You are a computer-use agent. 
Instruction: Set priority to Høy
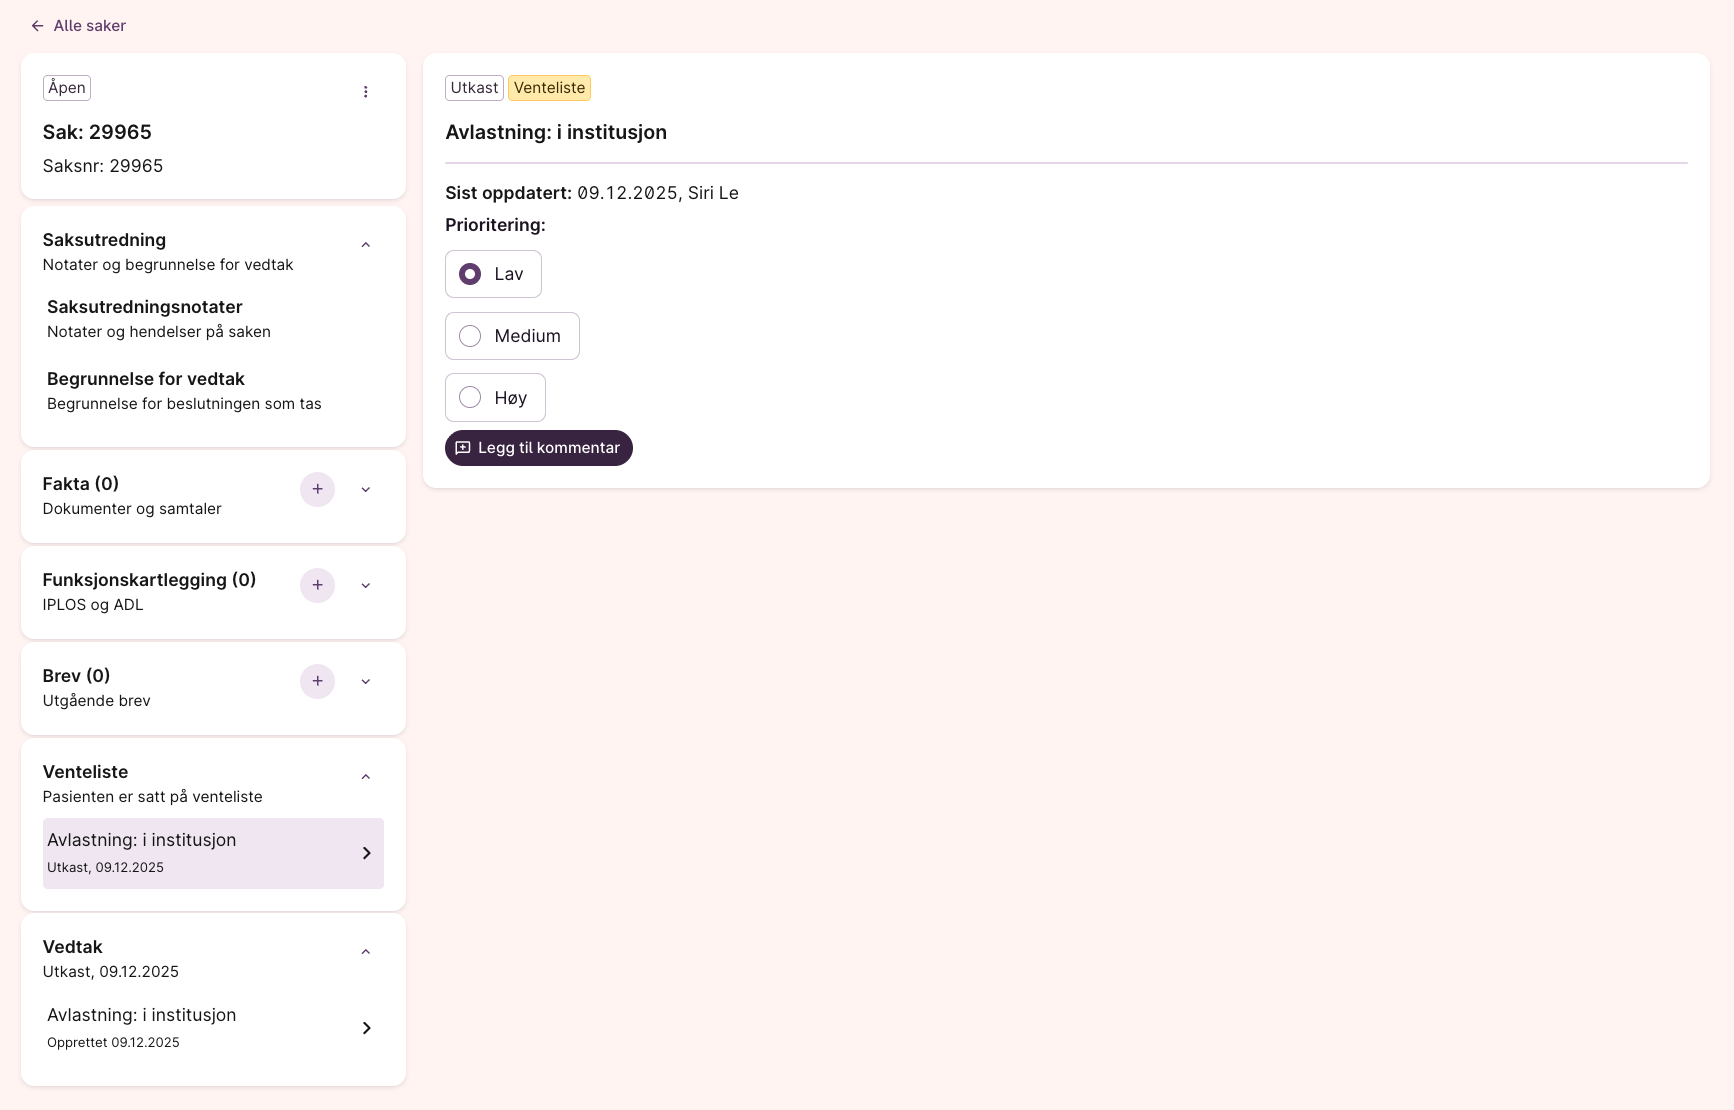click(x=470, y=398)
